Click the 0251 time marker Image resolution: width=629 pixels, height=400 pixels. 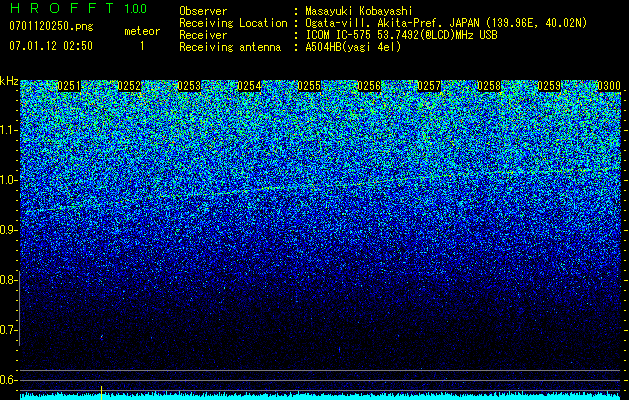tap(69, 86)
